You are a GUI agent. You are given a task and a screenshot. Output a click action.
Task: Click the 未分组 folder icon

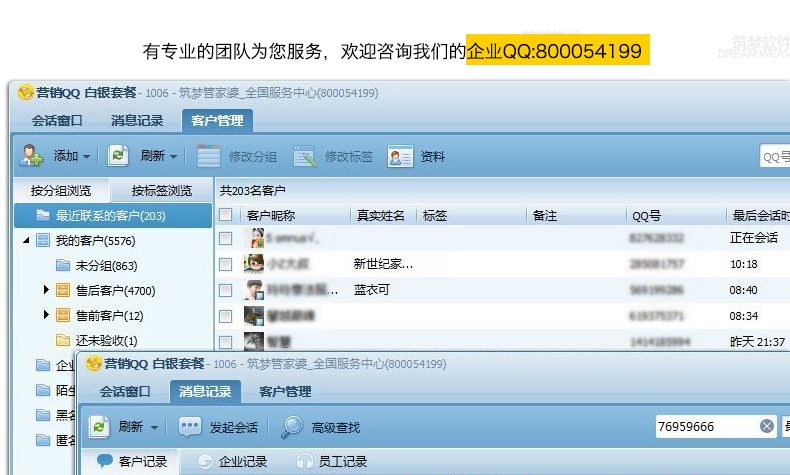(63, 265)
